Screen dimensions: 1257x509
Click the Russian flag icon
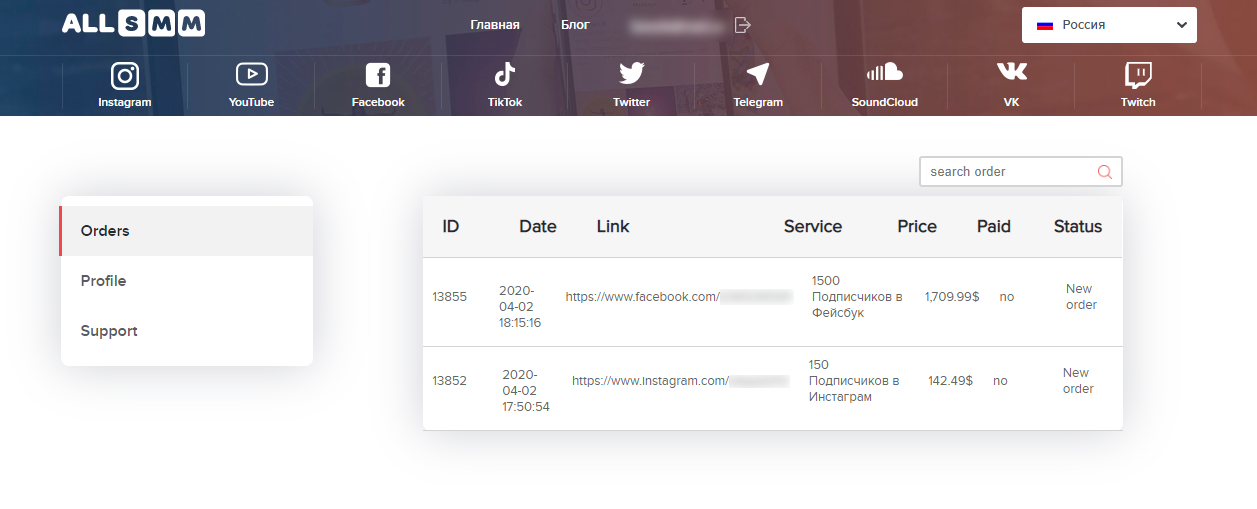(1045, 25)
